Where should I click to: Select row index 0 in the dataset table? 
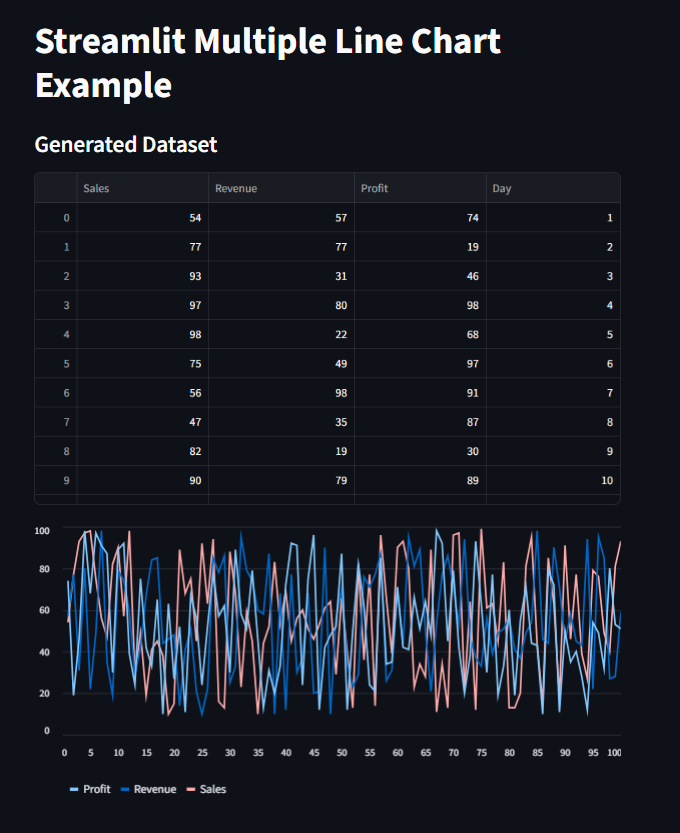point(56,217)
